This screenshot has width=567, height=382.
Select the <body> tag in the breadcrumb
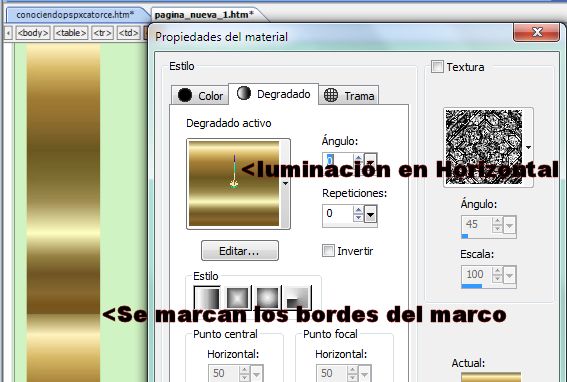pyautogui.click(x=33, y=33)
